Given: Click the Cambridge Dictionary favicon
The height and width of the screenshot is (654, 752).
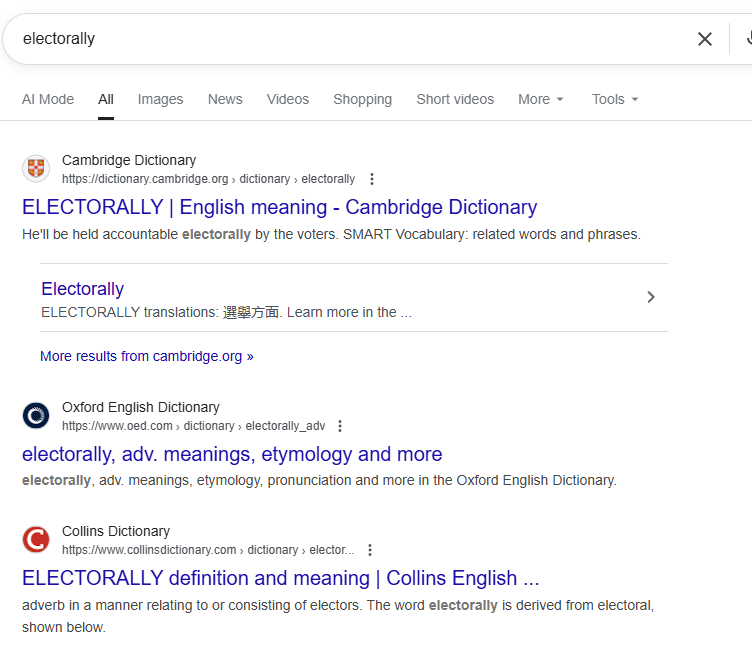Looking at the screenshot, I should 36,169.
